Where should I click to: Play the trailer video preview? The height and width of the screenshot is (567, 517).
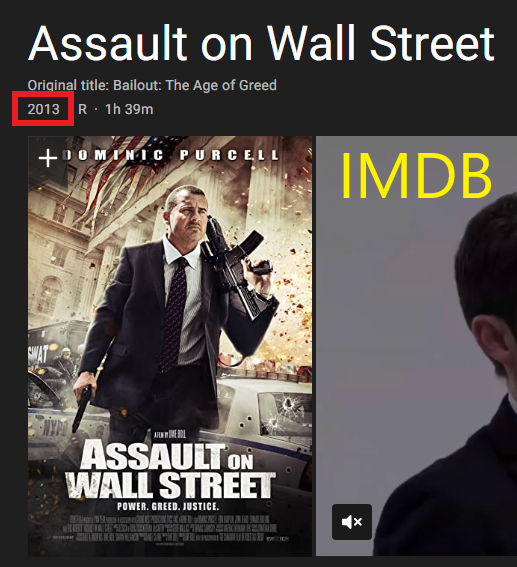tap(416, 346)
